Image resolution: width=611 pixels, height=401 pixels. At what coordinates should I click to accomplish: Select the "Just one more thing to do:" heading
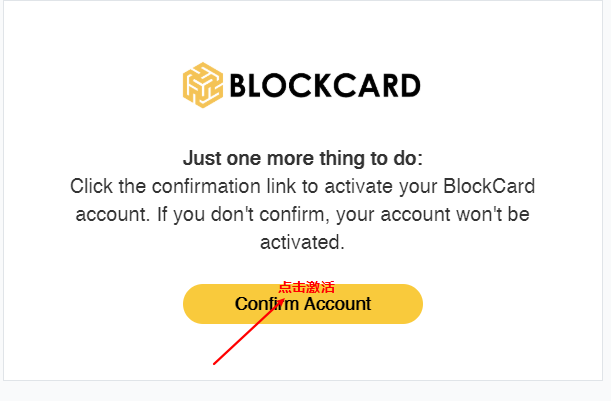point(302,159)
